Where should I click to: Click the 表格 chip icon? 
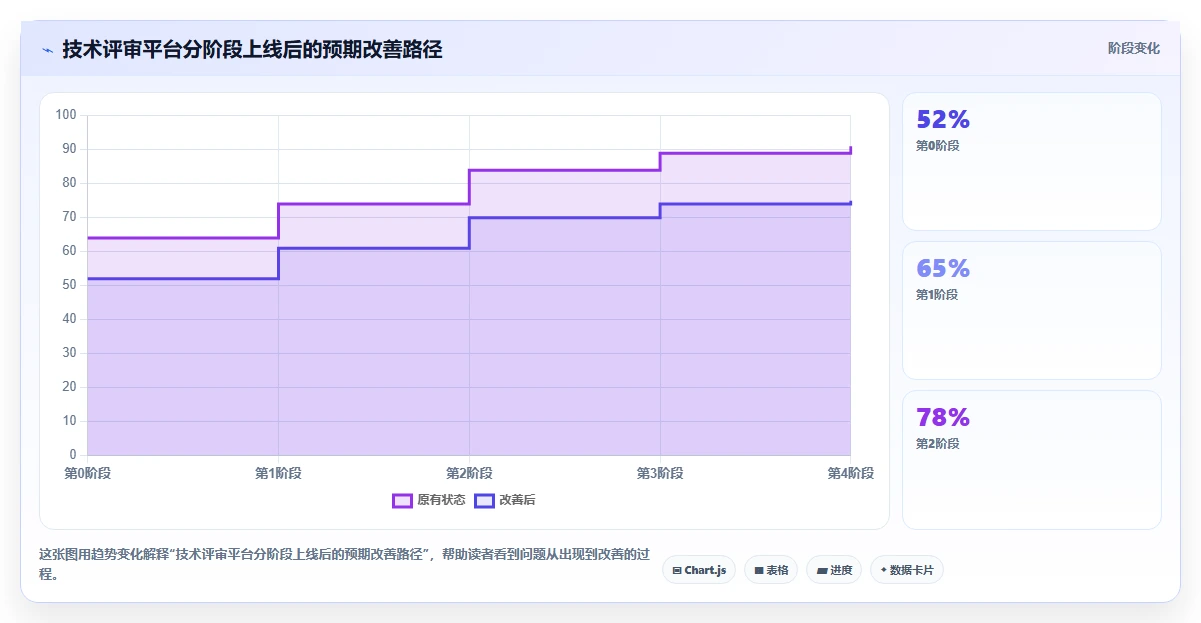pyautogui.click(x=759, y=570)
